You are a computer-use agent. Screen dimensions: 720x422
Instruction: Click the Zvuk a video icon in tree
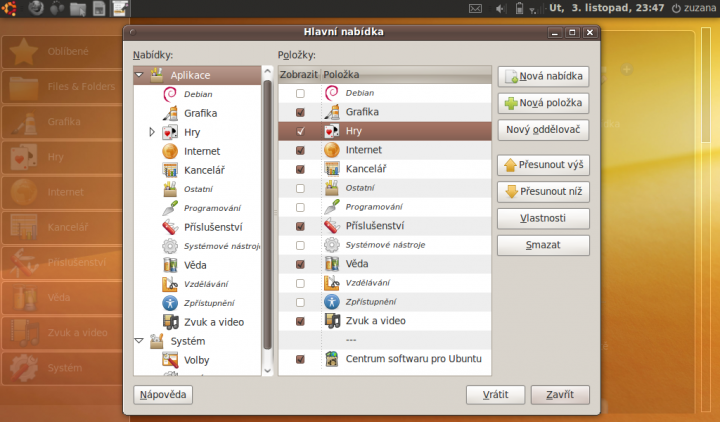170,322
